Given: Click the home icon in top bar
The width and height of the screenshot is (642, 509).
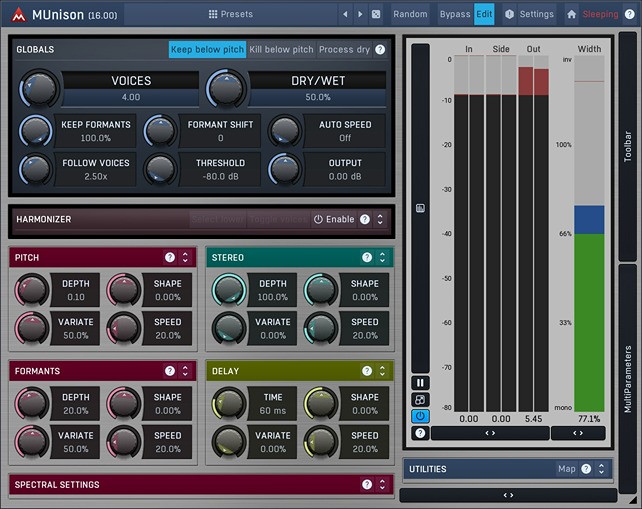Looking at the screenshot, I should 571,14.
